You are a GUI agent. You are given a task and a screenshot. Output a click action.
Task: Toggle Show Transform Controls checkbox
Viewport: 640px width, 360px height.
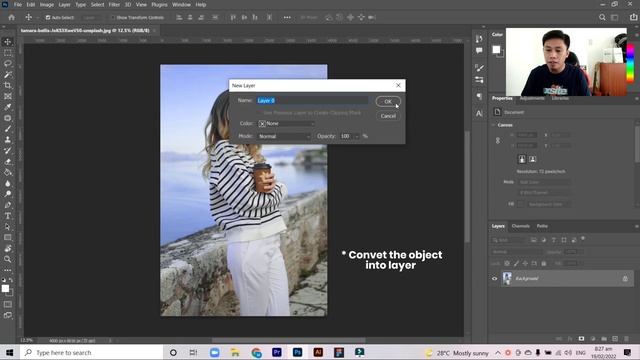113,18
